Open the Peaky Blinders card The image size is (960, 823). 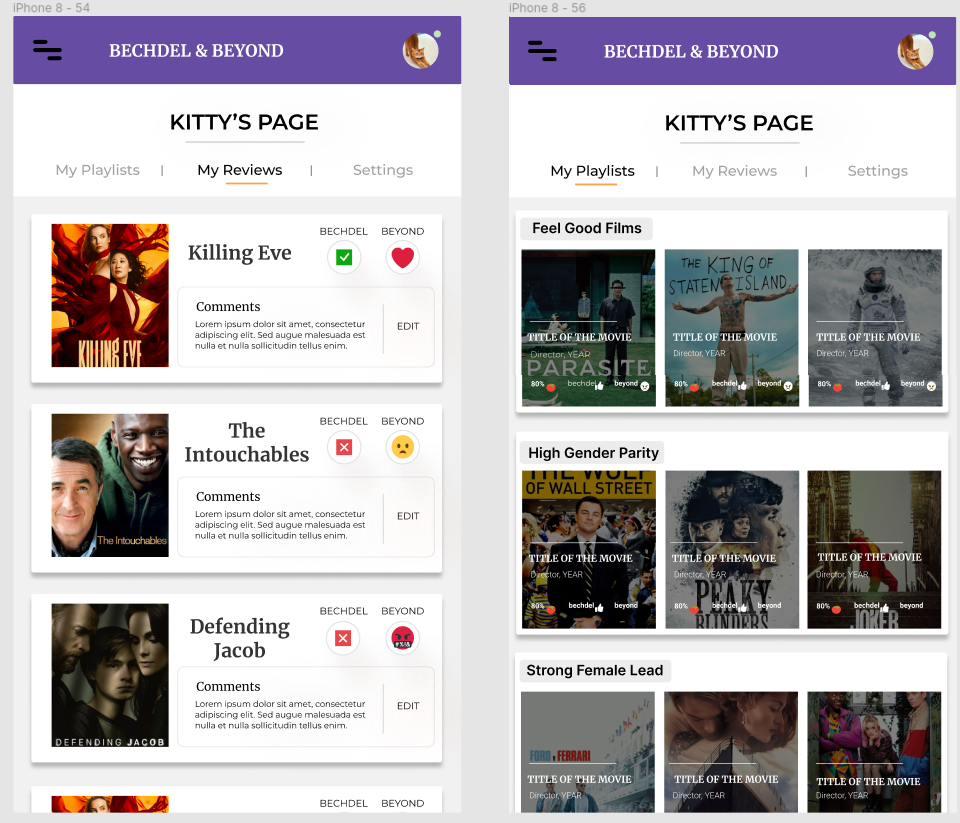(x=732, y=549)
